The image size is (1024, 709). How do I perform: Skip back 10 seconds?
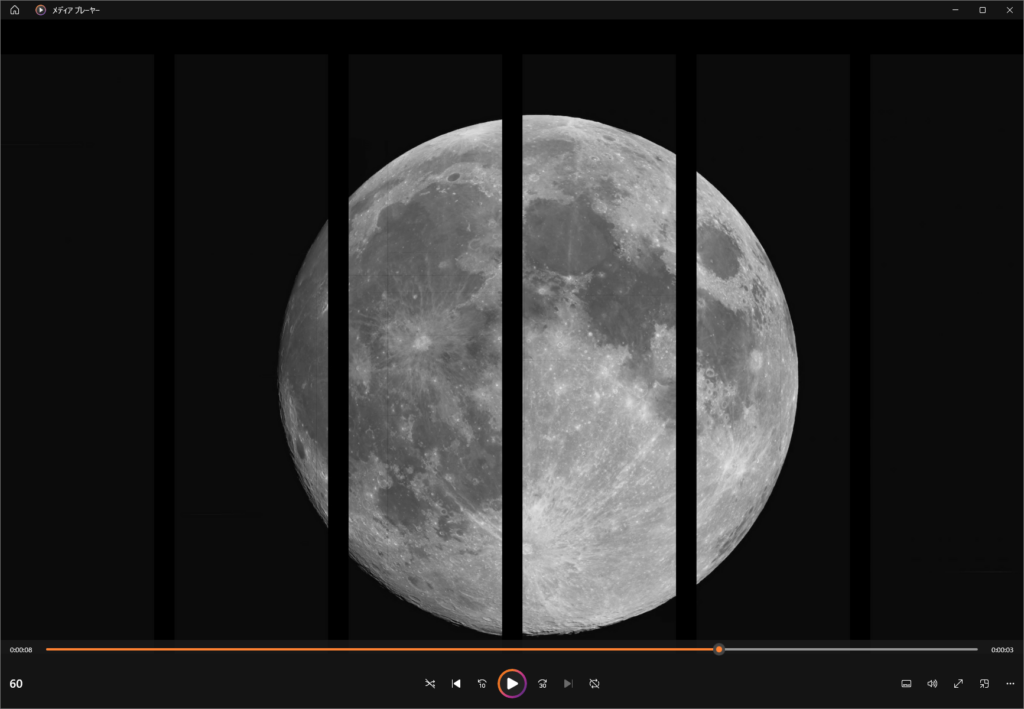pyautogui.click(x=482, y=684)
